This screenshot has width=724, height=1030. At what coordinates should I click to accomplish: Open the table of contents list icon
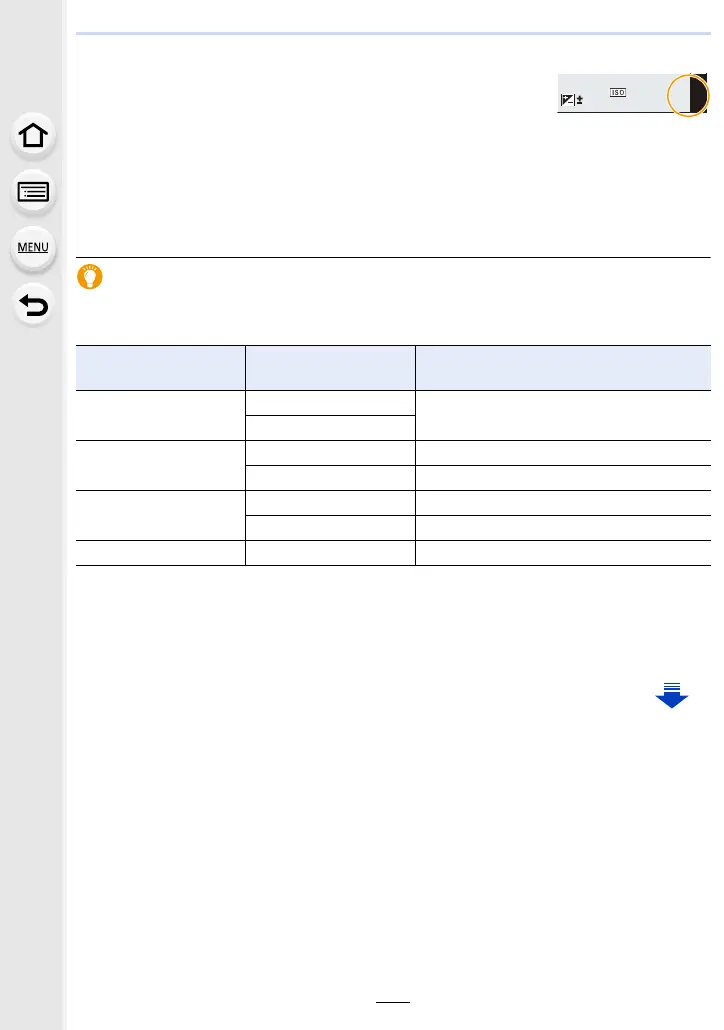34,192
